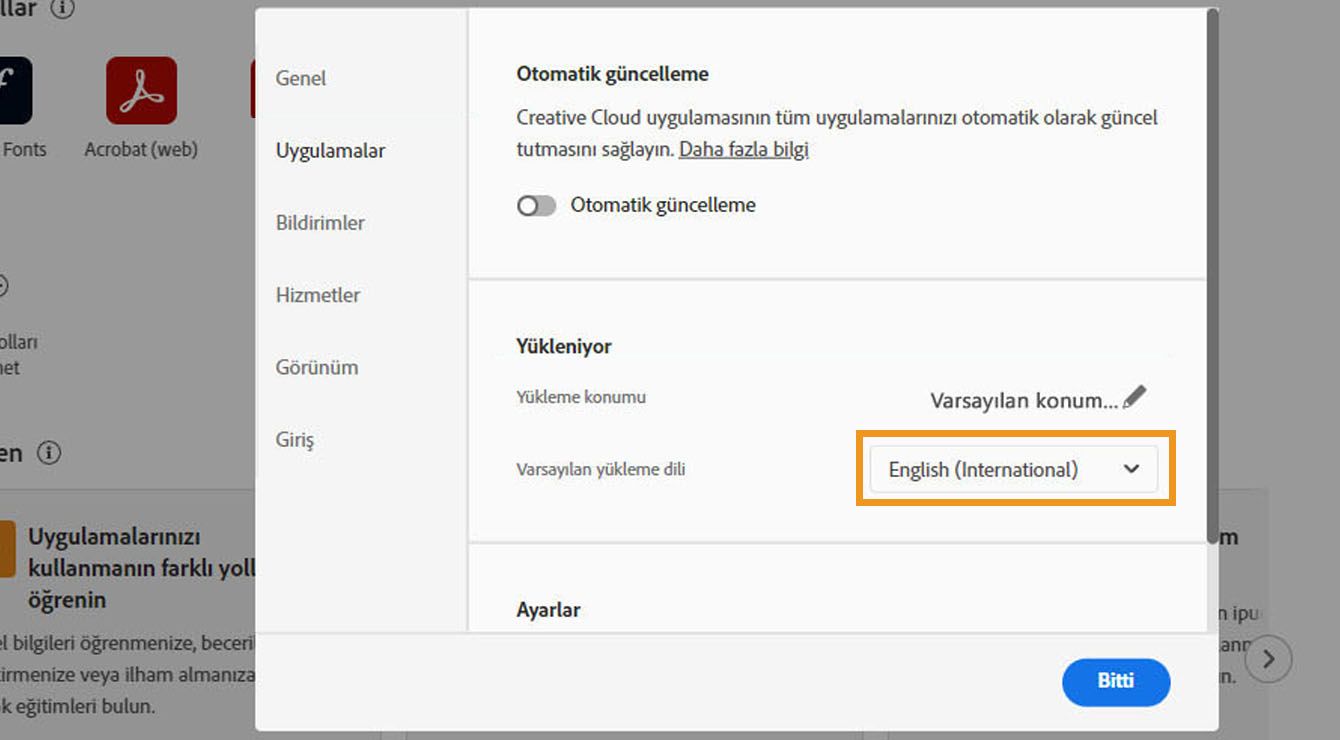Open the Giriş settings section

point(295,440)
